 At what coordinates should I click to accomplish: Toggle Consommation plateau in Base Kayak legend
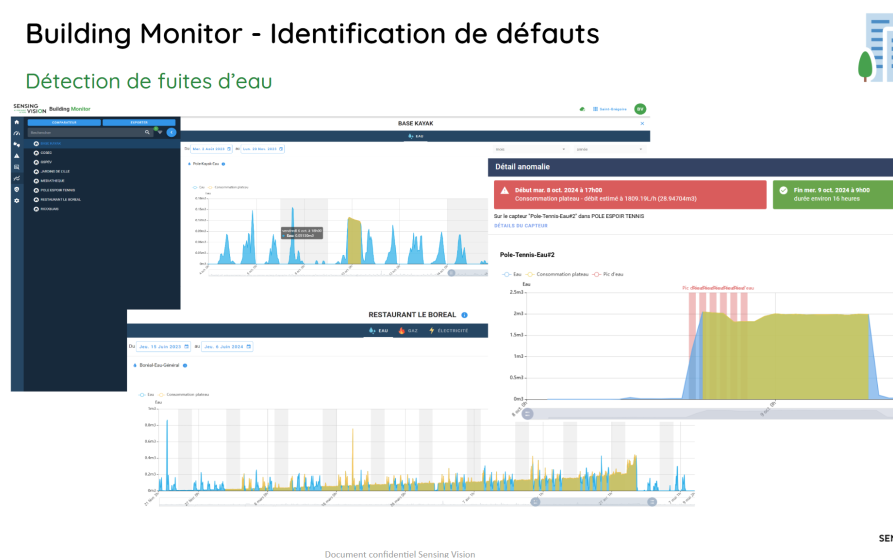pos(228,187)
